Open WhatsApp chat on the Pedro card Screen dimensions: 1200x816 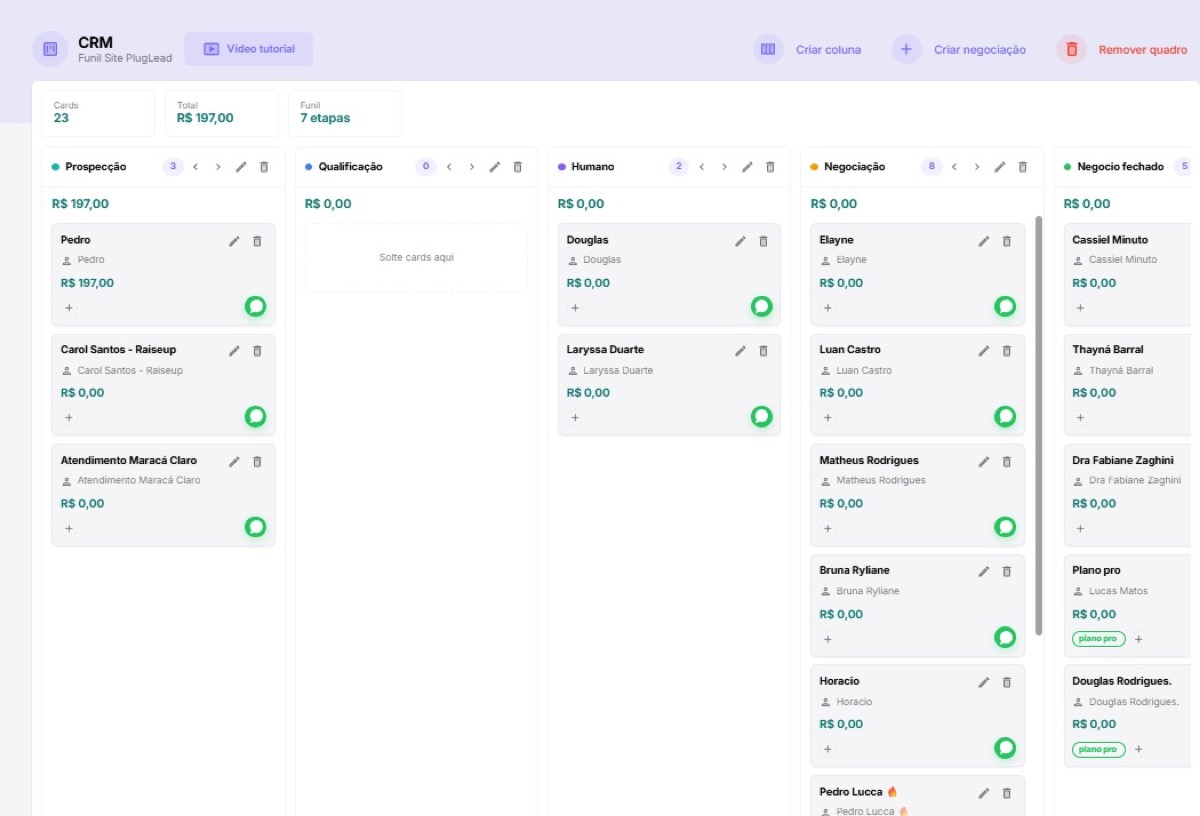pos(256,306)
